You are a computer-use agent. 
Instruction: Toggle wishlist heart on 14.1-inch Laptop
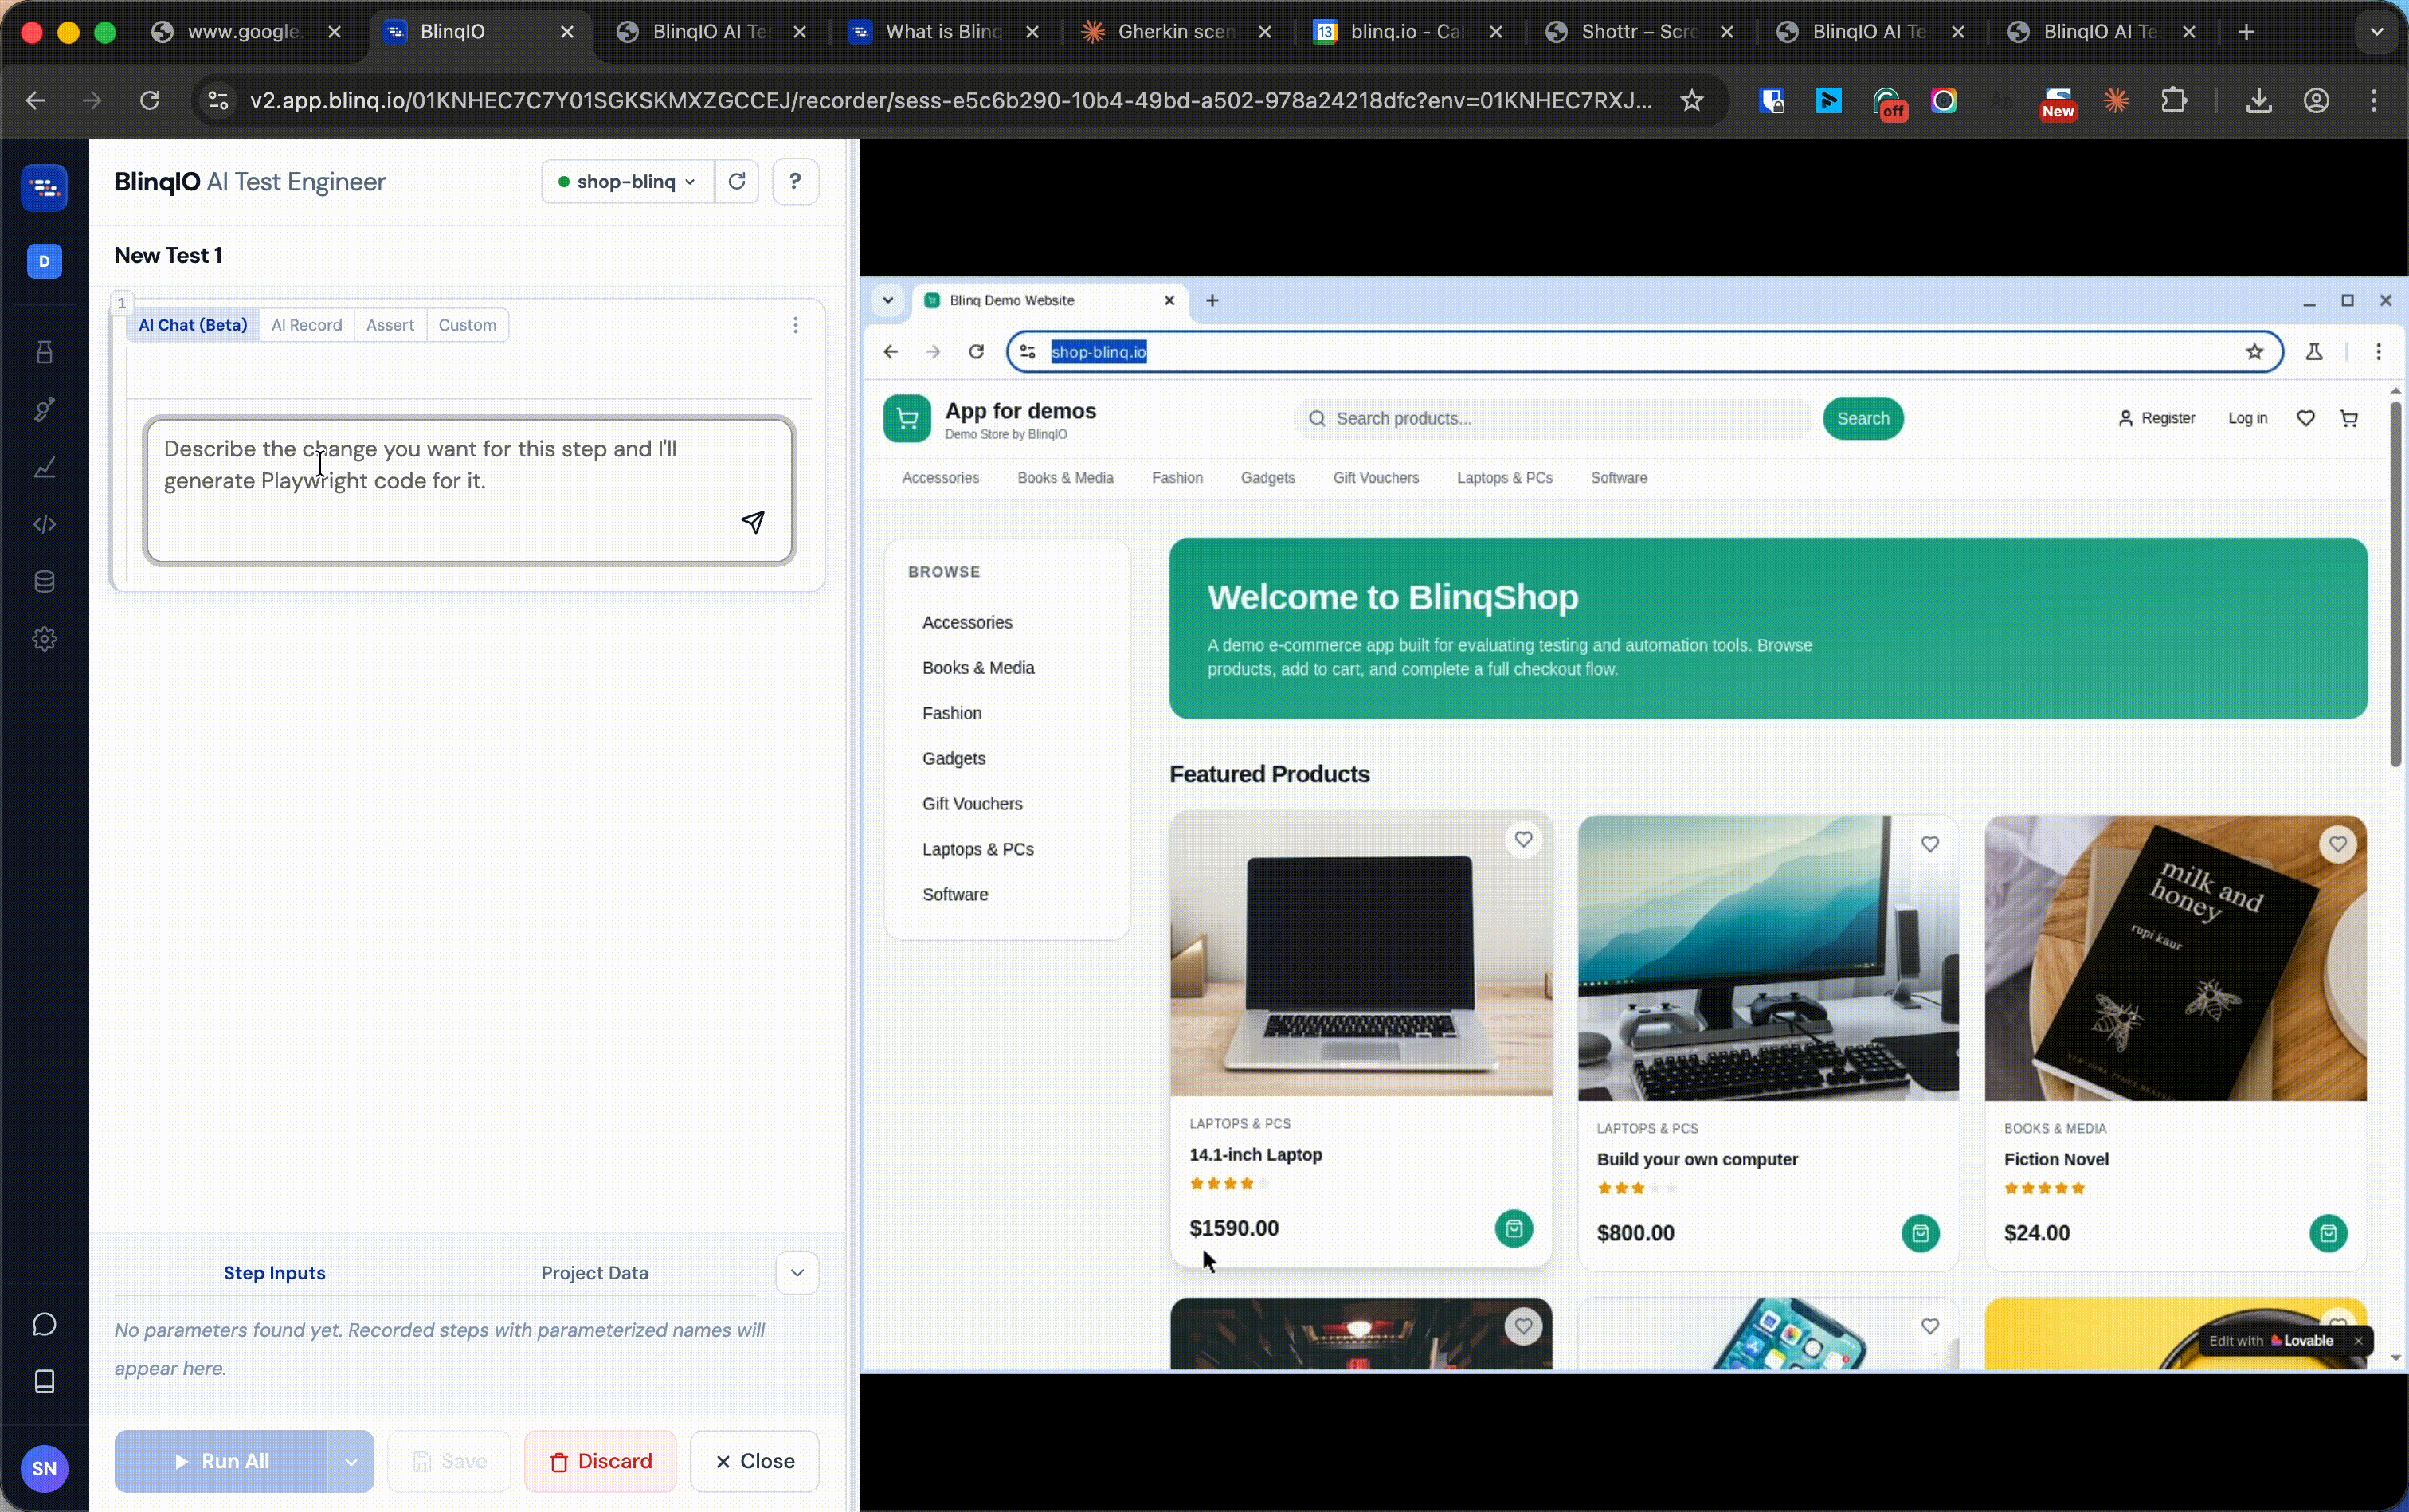[1523, 840]
